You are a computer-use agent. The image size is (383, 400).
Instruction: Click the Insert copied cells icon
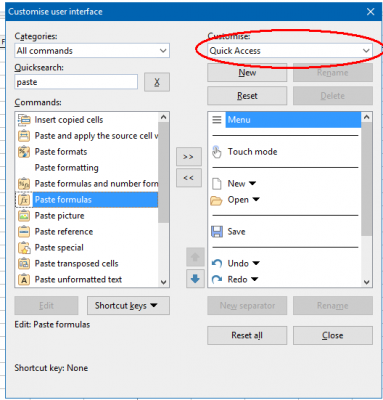click(24, 120)
